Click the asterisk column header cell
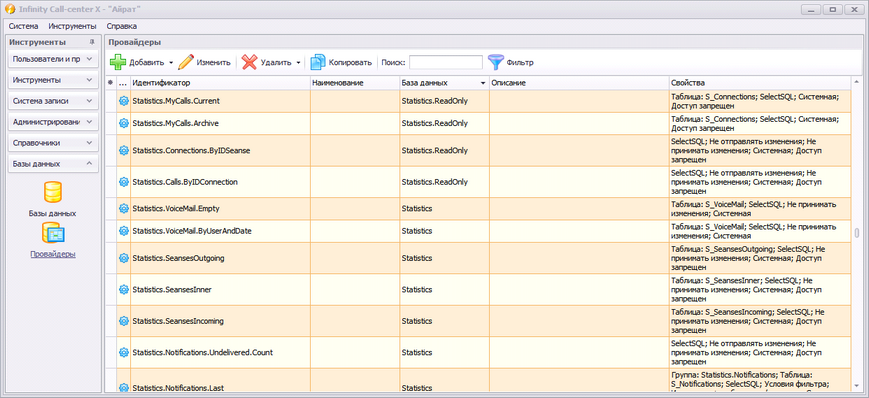The image size is (869, 398). click(110, 83)
